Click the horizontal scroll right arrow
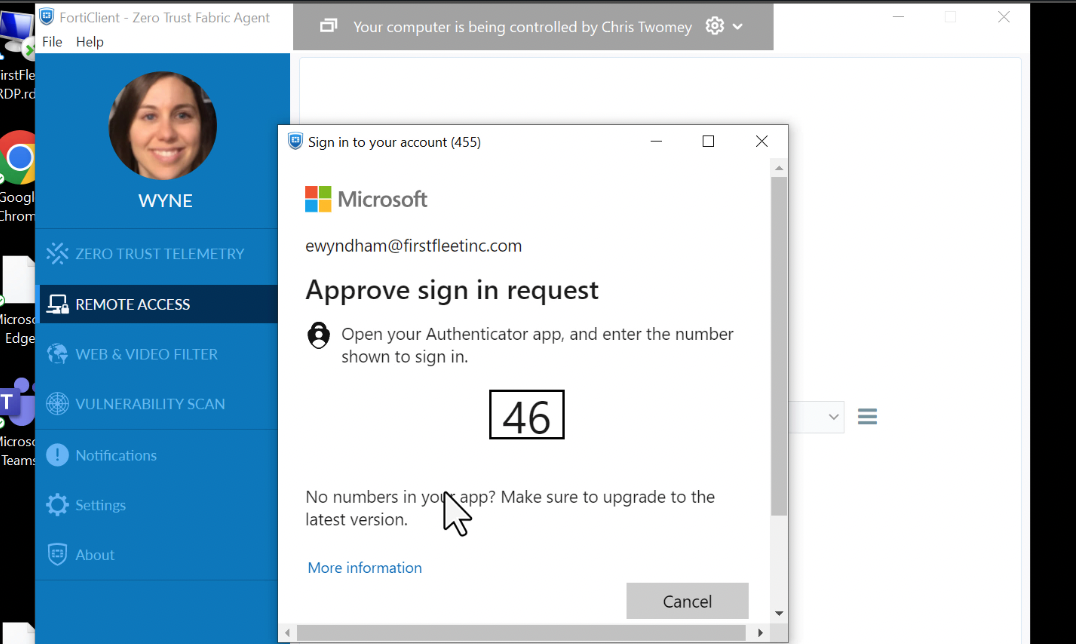The height and width of the screenshot is (644, 1076). [x=760, y=632]
